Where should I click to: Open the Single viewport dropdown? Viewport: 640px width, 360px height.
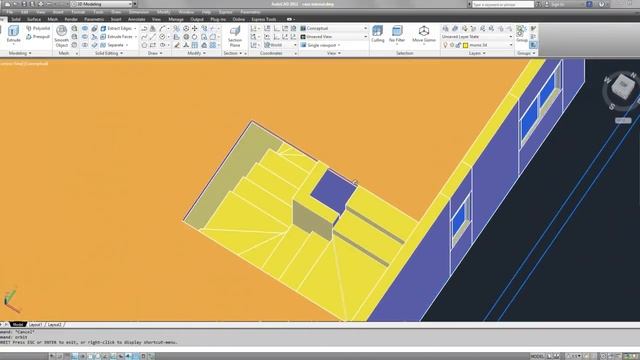[321, 45]
